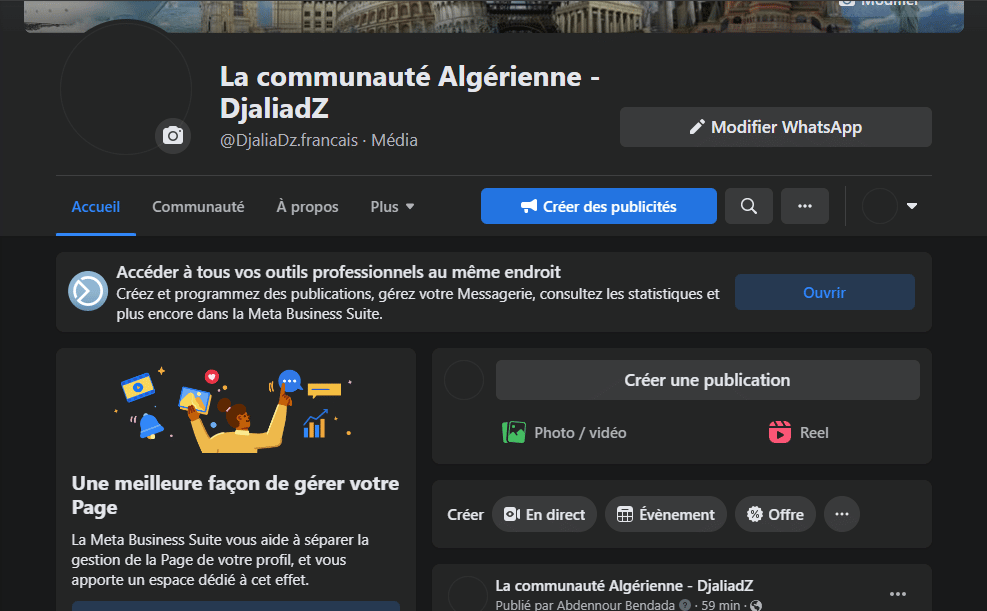Click Abdennour Bendada publisher name

616,605
